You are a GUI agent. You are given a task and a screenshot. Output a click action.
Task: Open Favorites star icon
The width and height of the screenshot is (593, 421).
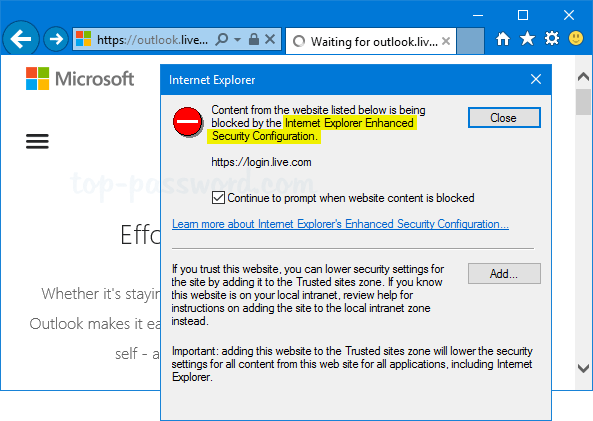[x=527, y=38]
